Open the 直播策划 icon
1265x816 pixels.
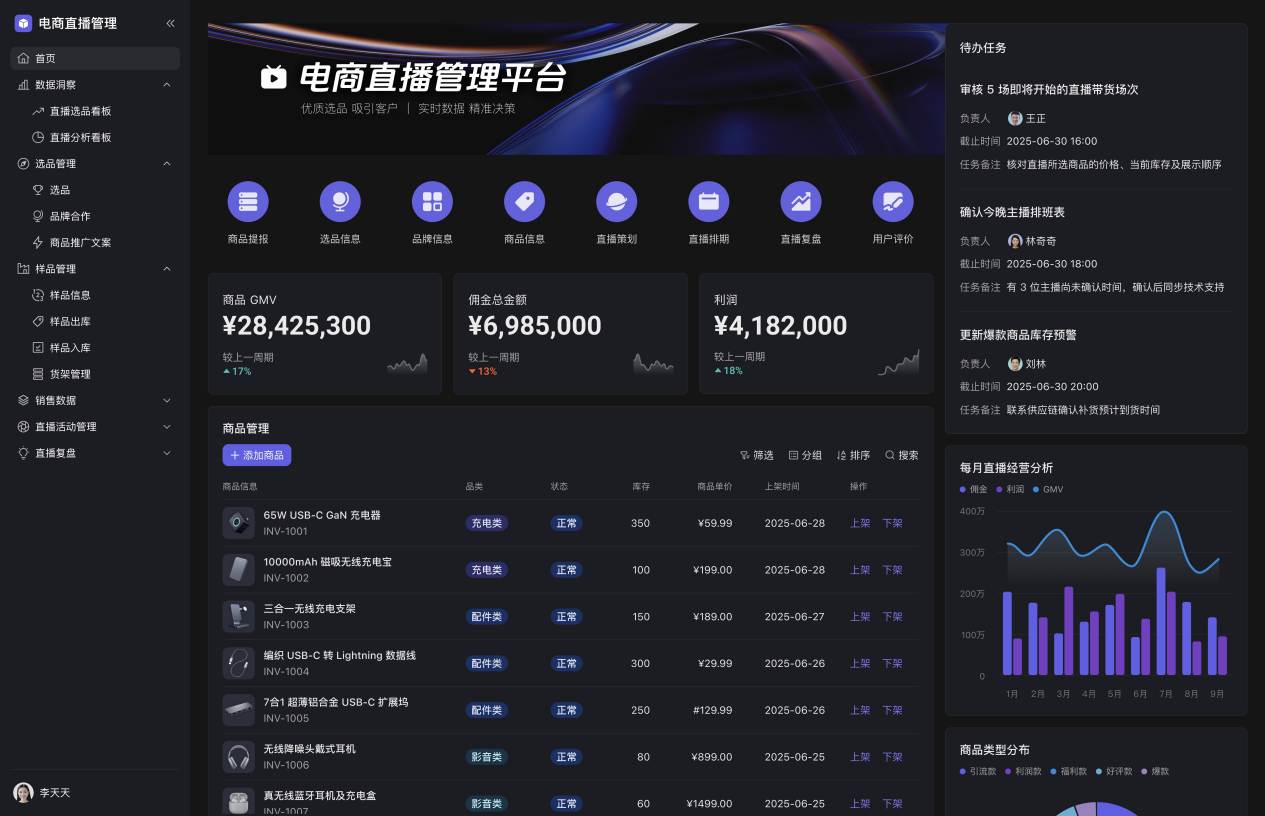[616, 201]
